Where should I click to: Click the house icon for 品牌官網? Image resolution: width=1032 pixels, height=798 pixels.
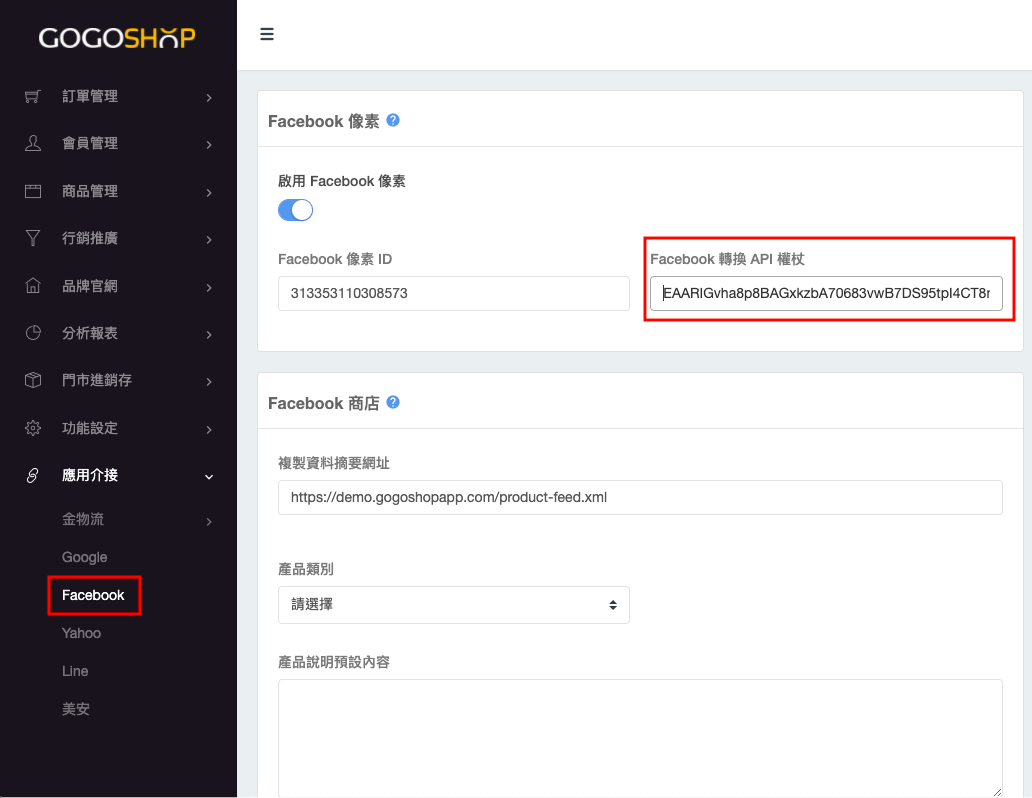[33, 286]
